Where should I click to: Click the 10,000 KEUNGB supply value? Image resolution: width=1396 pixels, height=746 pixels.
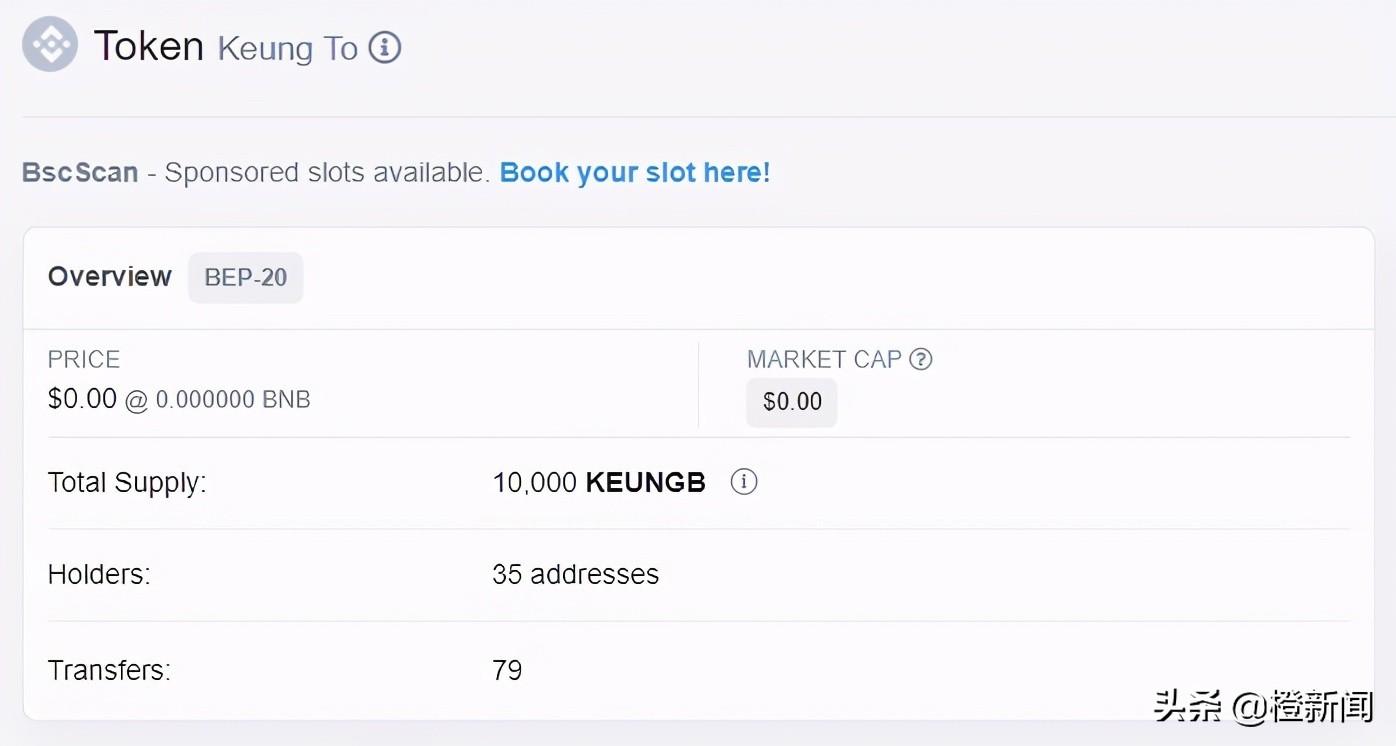click(599, 482)
